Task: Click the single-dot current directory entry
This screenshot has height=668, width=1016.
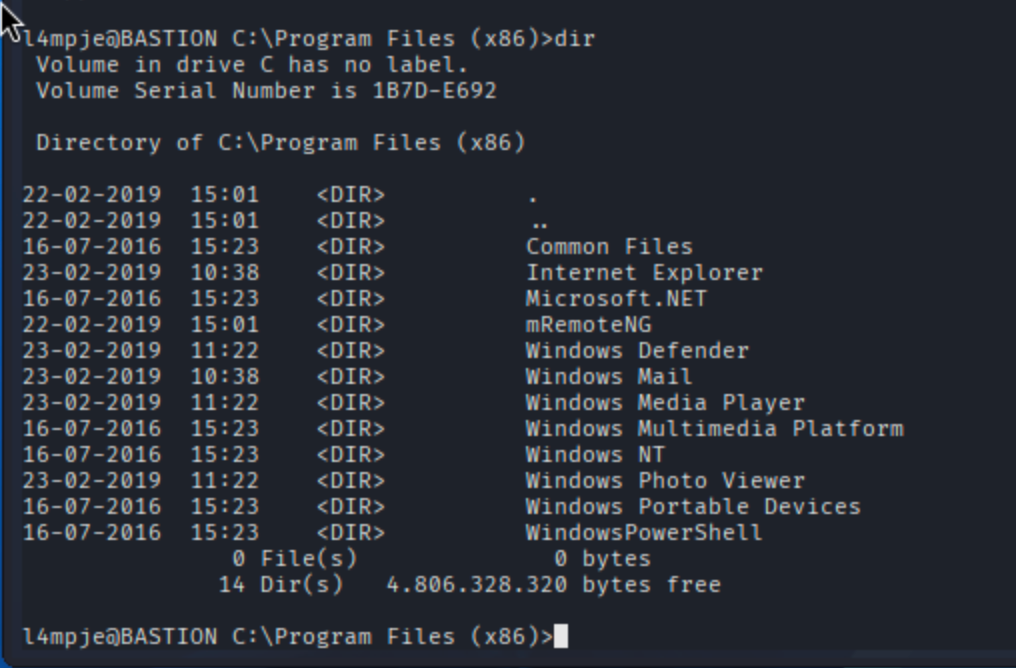Action: 532,195
